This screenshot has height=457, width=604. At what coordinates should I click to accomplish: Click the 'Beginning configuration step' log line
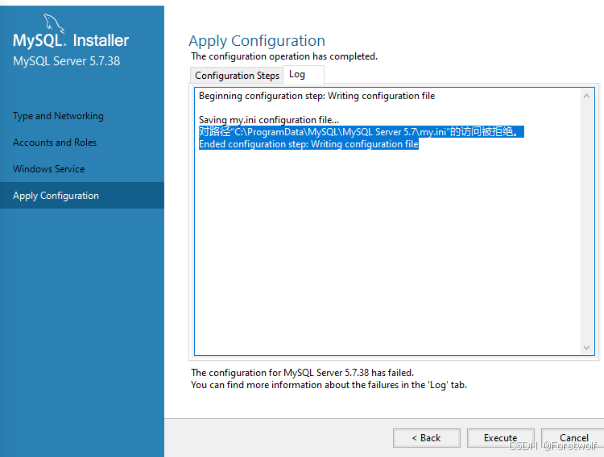[317, 96]
